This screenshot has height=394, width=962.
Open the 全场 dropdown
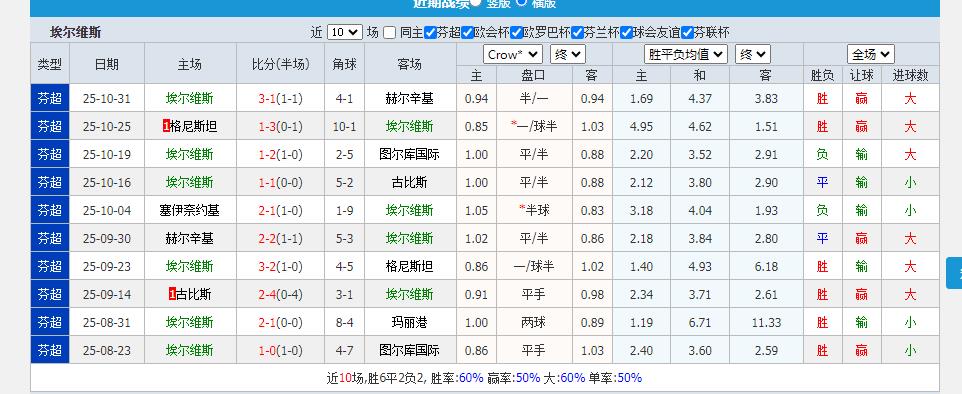(x=871, y=55)
